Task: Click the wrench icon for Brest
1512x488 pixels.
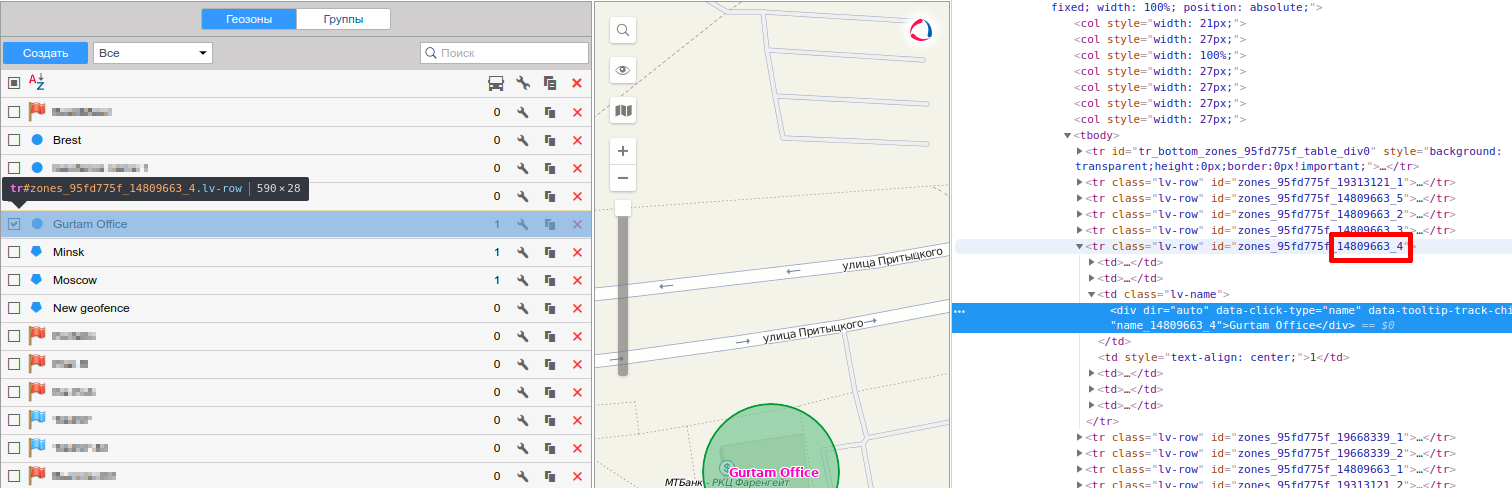Action: click(x=522, y=140)
